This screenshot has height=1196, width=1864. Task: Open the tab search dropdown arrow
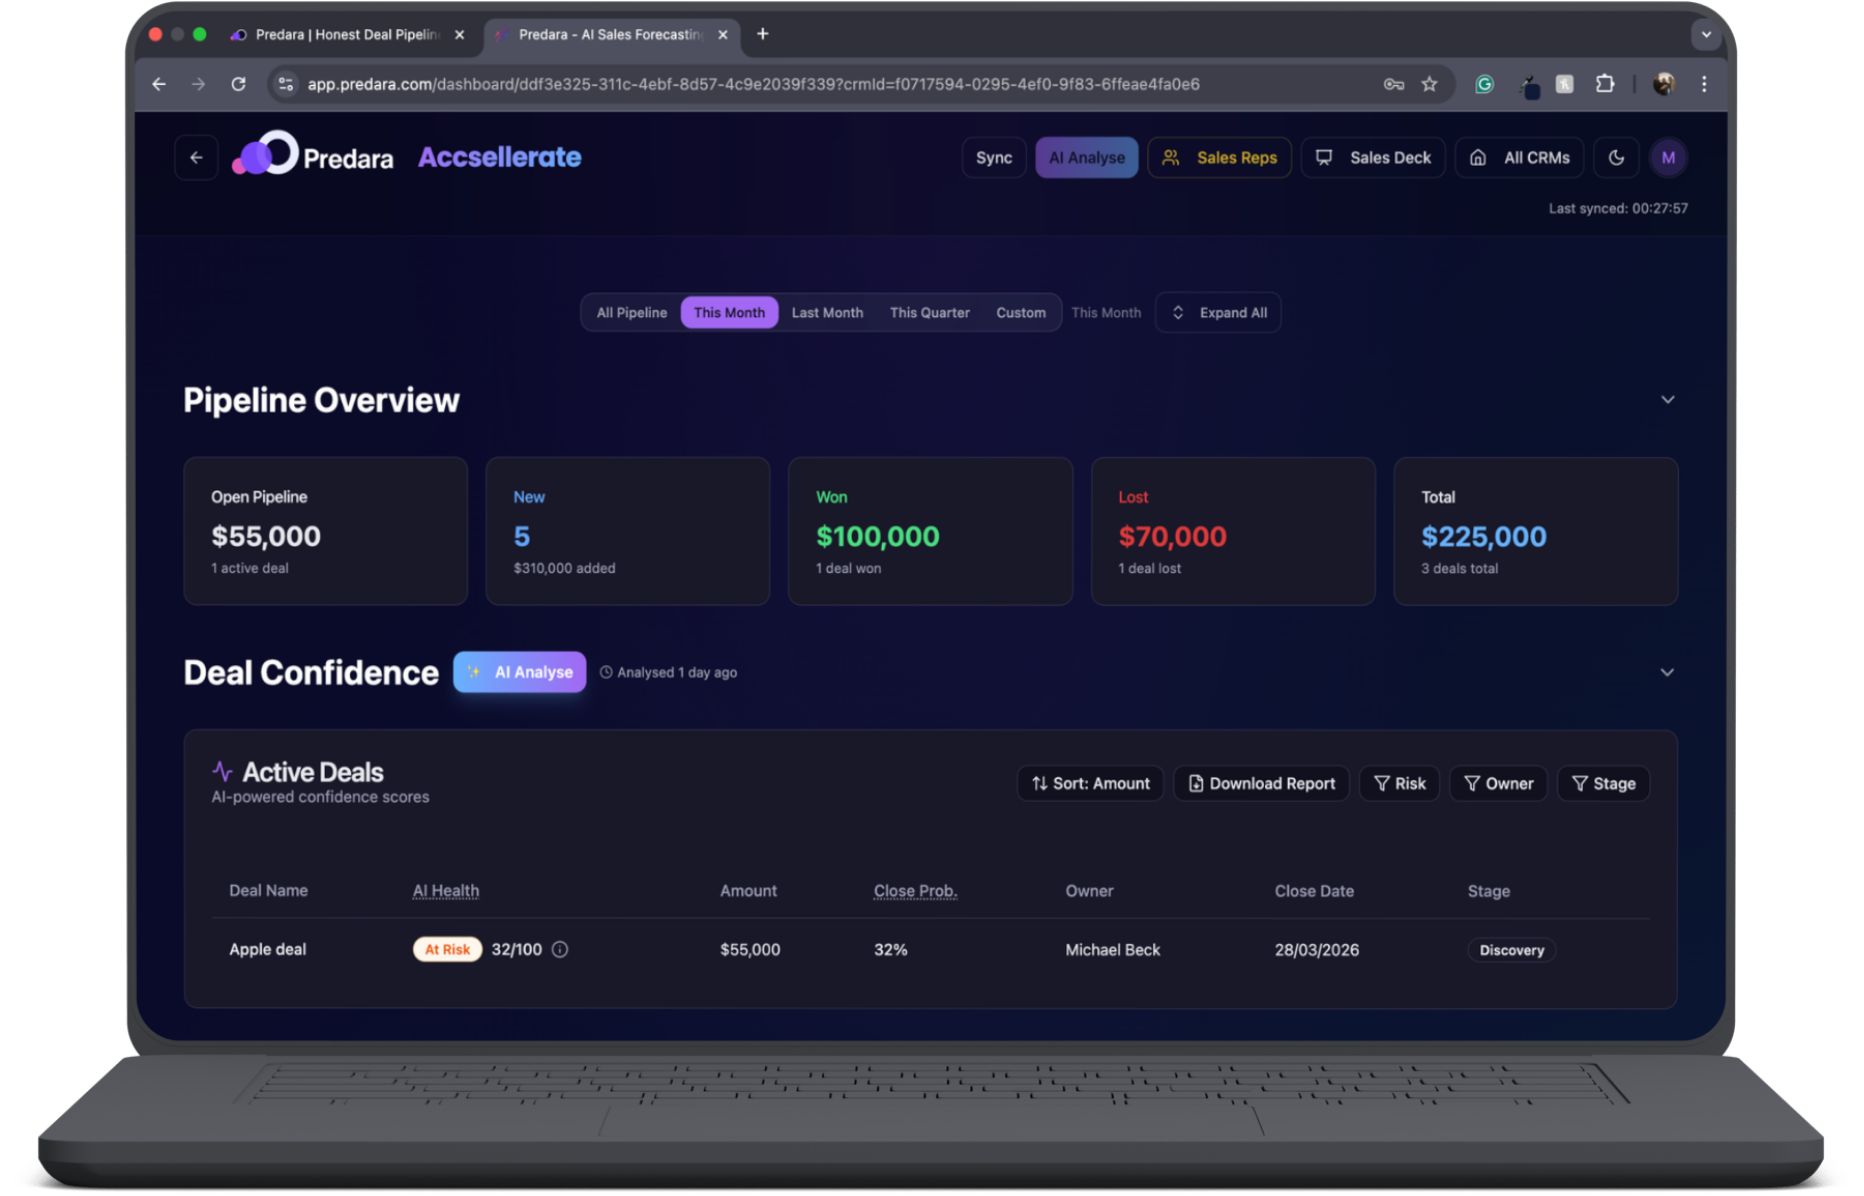[x=1705, y=34]
